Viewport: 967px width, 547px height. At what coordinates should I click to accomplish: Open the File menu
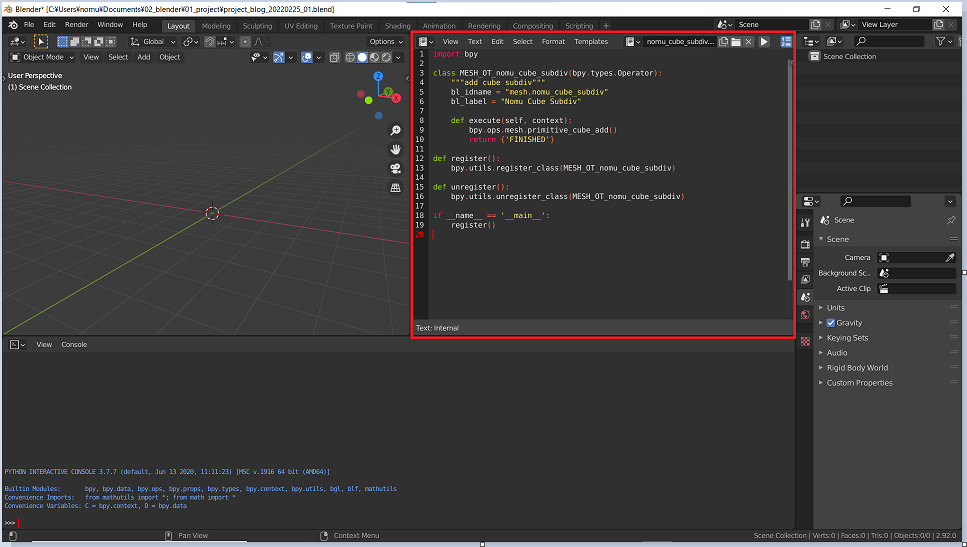click(x=29, y=25)
